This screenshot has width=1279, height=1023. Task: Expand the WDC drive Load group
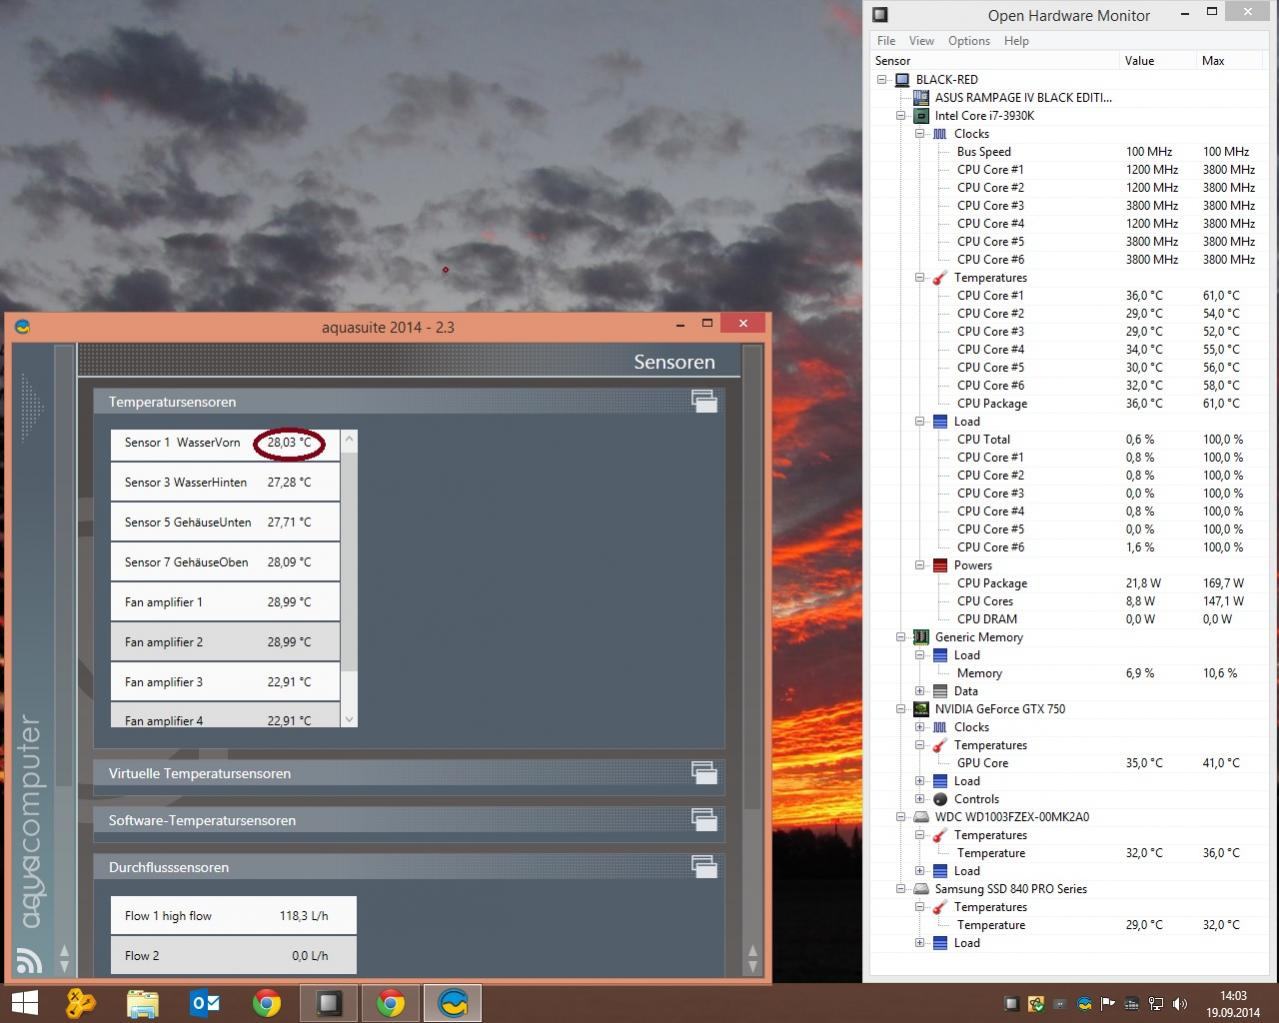coord(920,871)
